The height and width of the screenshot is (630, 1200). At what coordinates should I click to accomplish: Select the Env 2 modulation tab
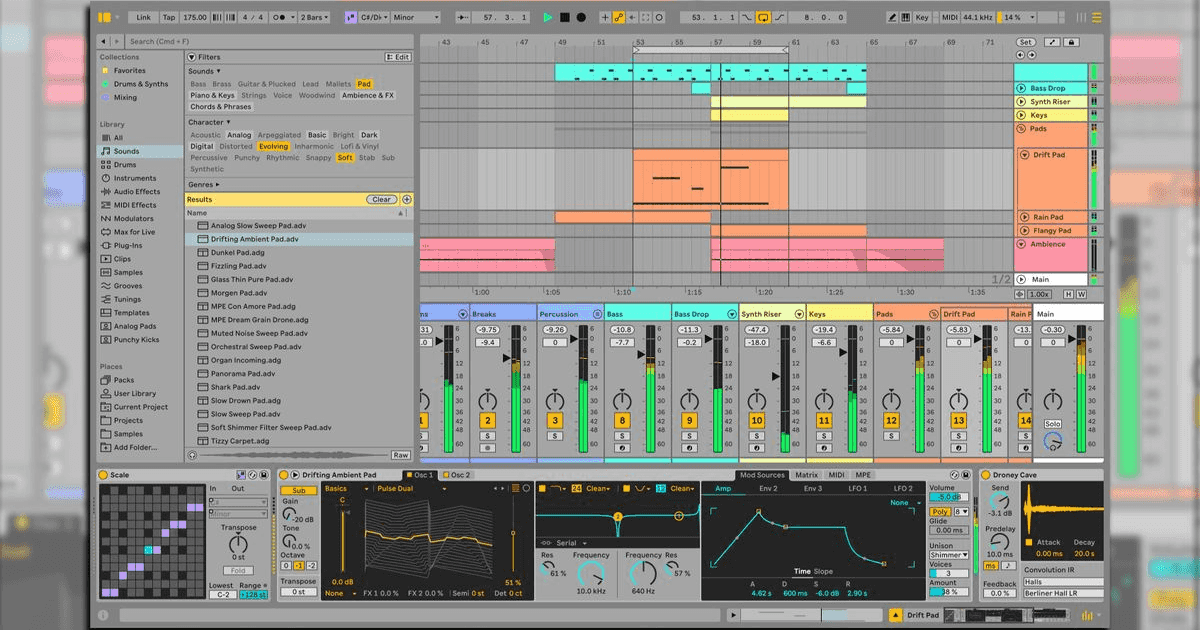pos(768,488)
